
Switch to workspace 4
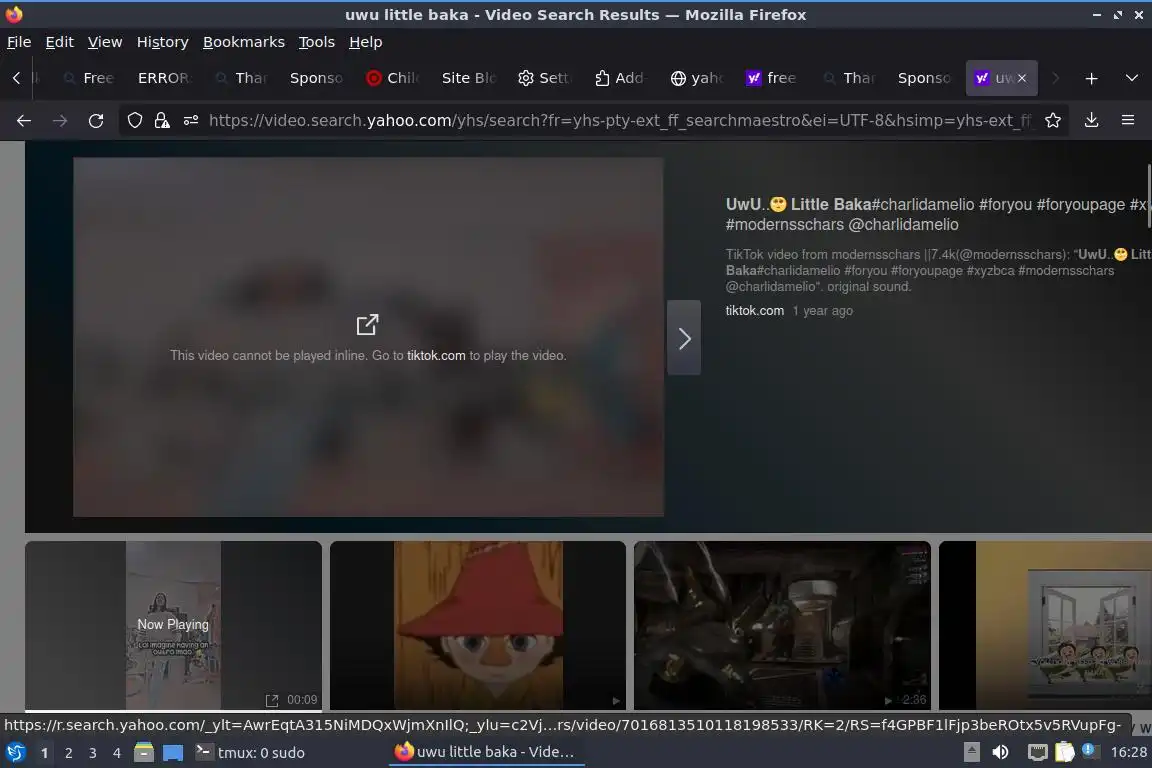click(117, 753)
